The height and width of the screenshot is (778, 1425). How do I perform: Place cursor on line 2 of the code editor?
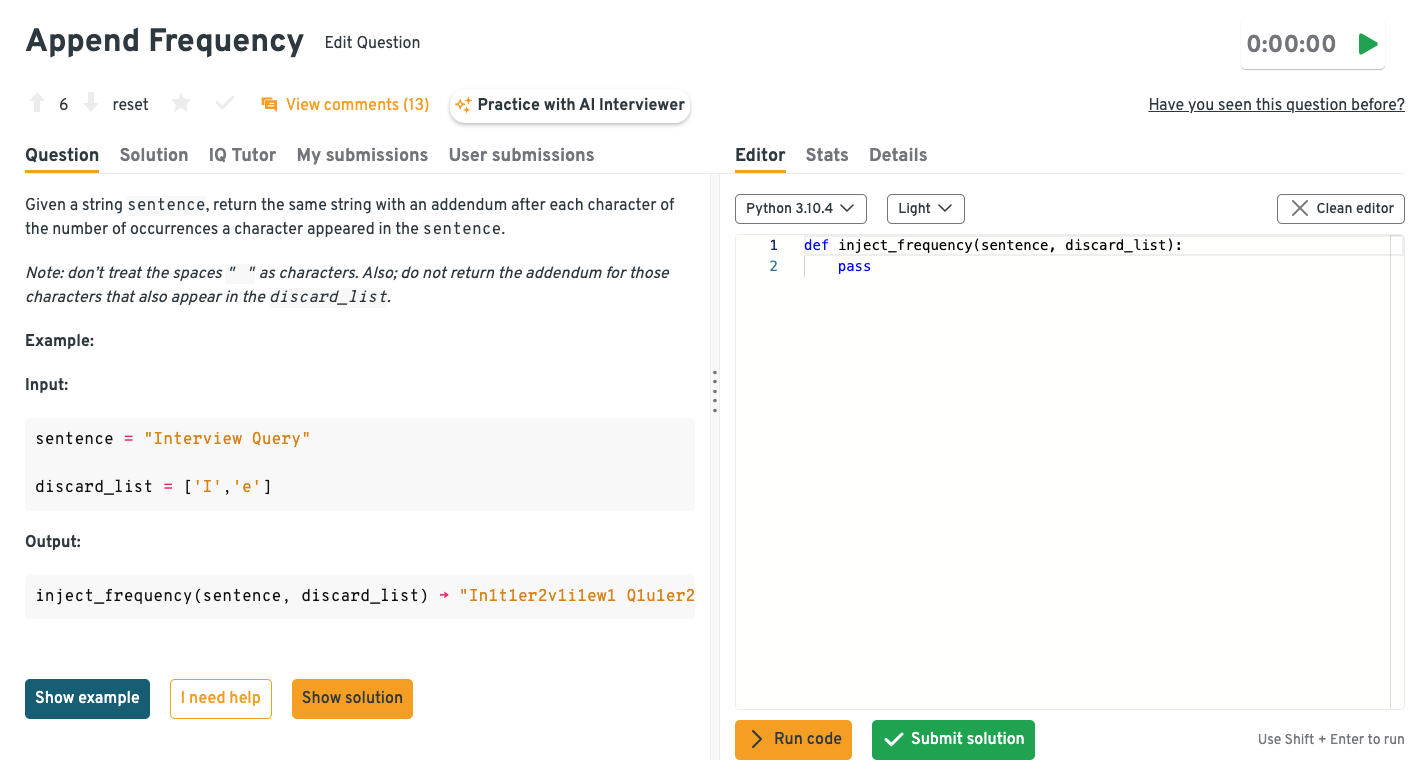coord(854,266)
